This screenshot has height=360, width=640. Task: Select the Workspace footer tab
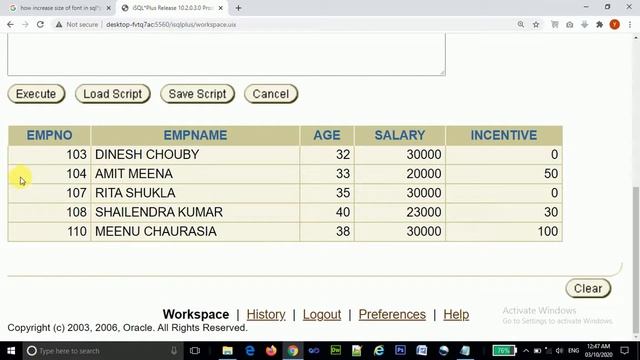[196, 314]
